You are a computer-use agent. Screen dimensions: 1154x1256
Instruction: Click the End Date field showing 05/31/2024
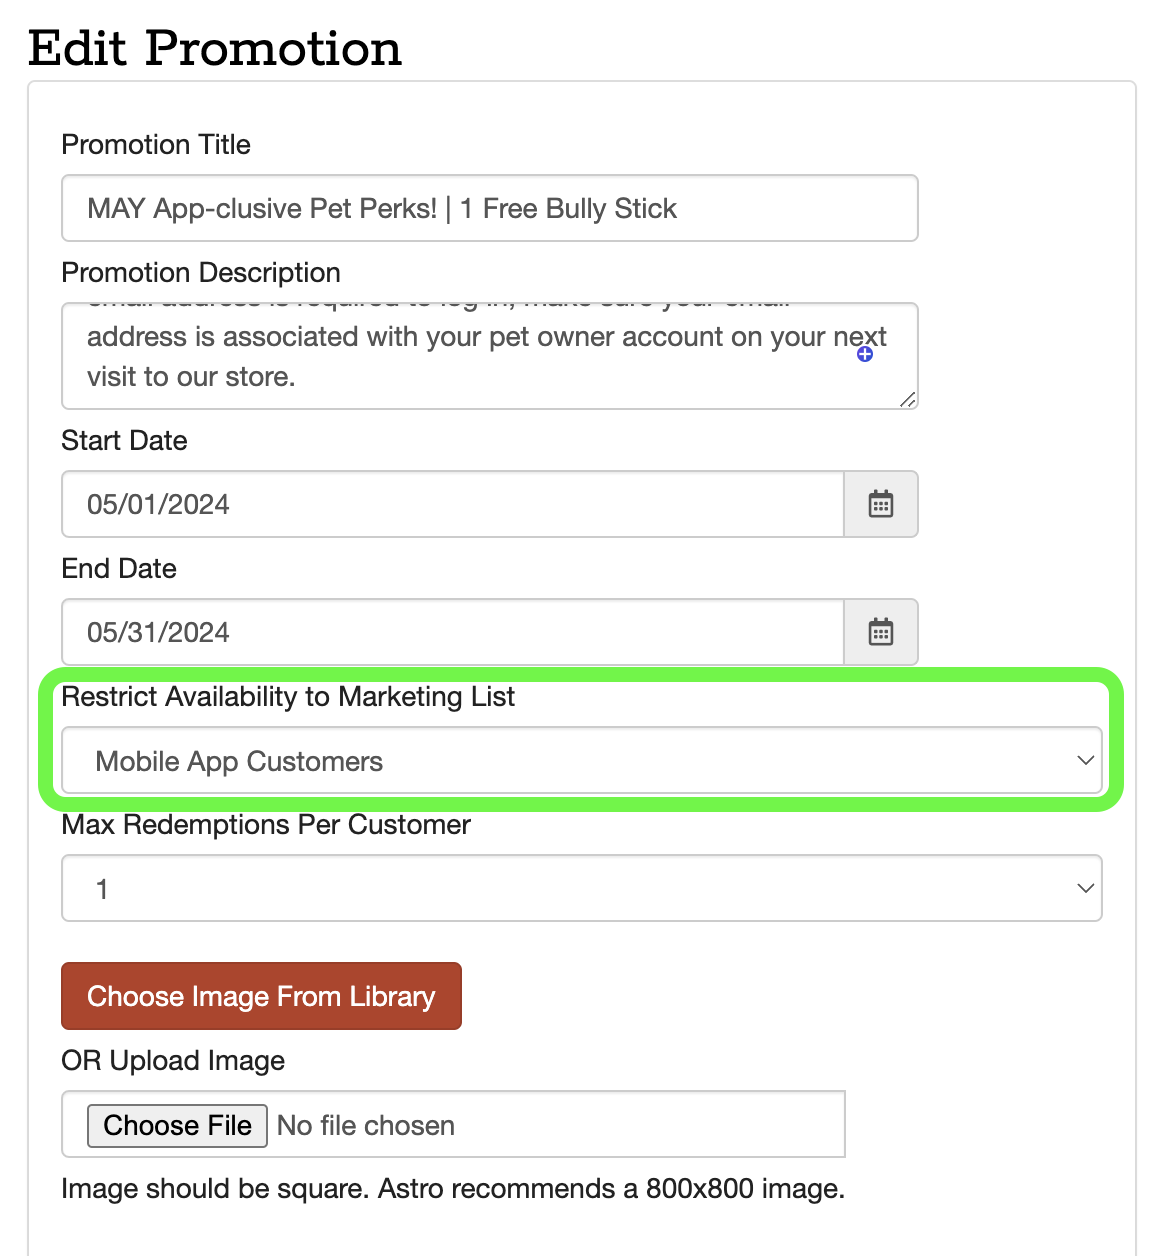[x=452, y=632]
